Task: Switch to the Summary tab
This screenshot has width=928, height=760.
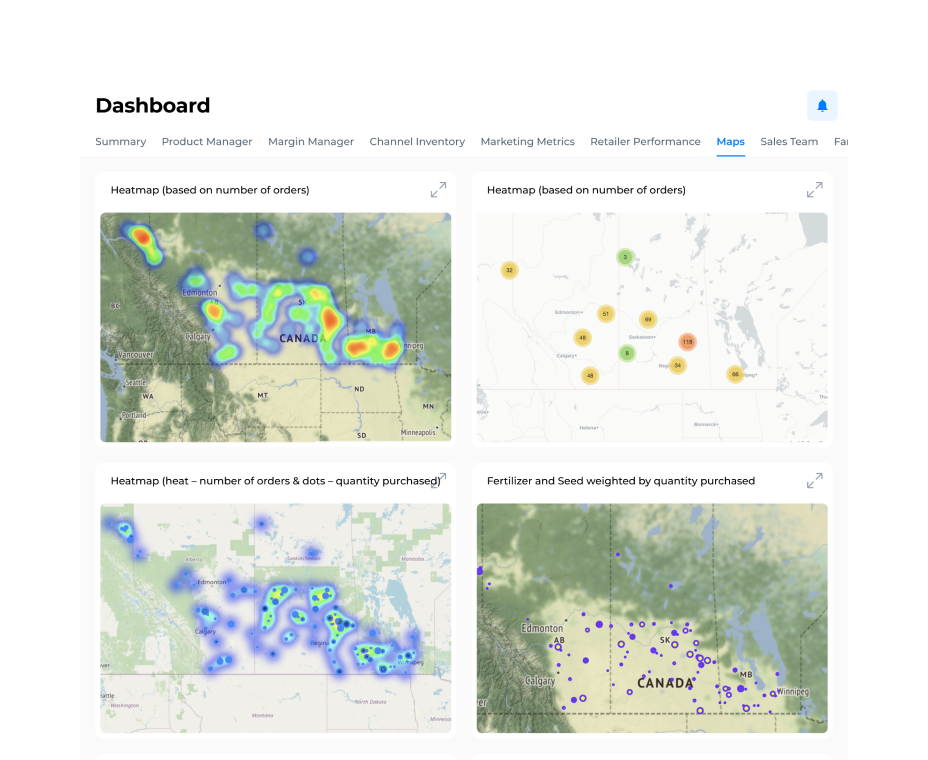Action: pos(121,141)
